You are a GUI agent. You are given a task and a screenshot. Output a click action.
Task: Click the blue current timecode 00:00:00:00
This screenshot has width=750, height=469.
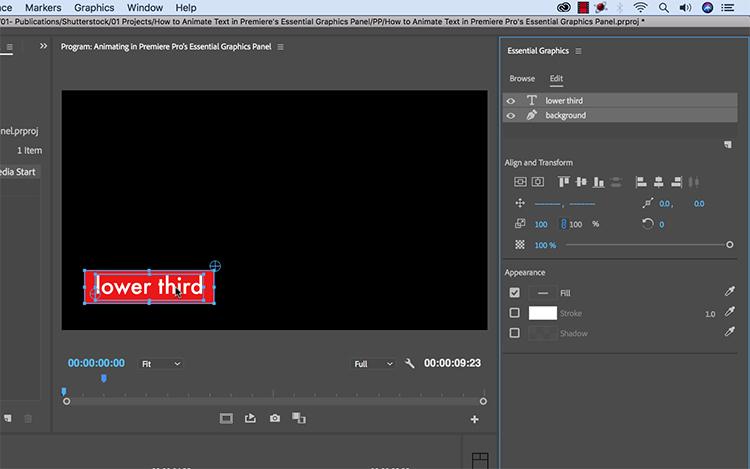click(x=96, y=363)
